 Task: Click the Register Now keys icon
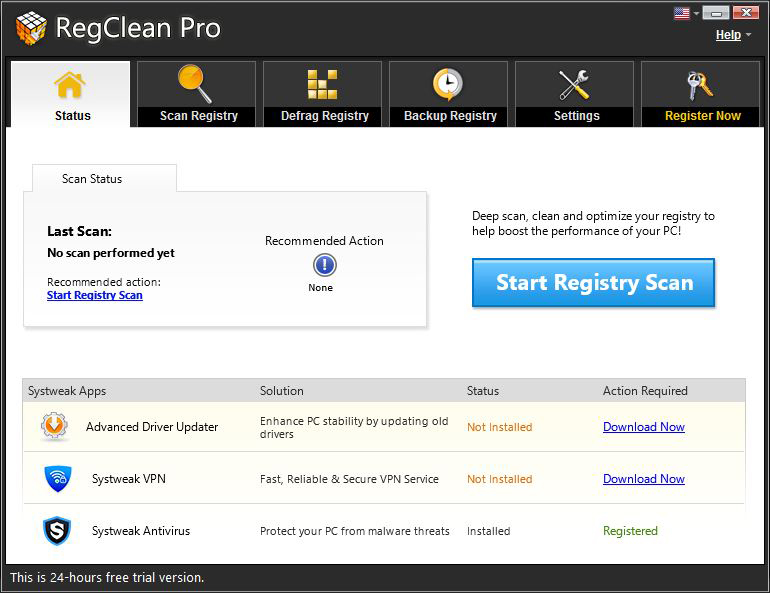coord(700,85)
